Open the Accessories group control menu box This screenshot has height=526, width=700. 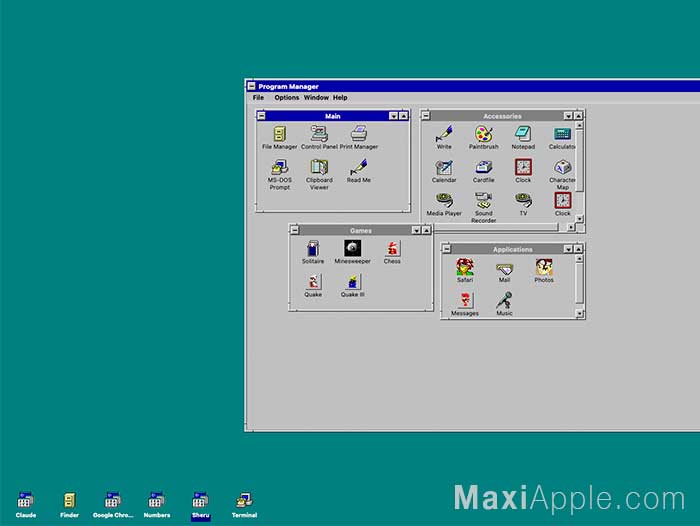click(x=426, y=116)
